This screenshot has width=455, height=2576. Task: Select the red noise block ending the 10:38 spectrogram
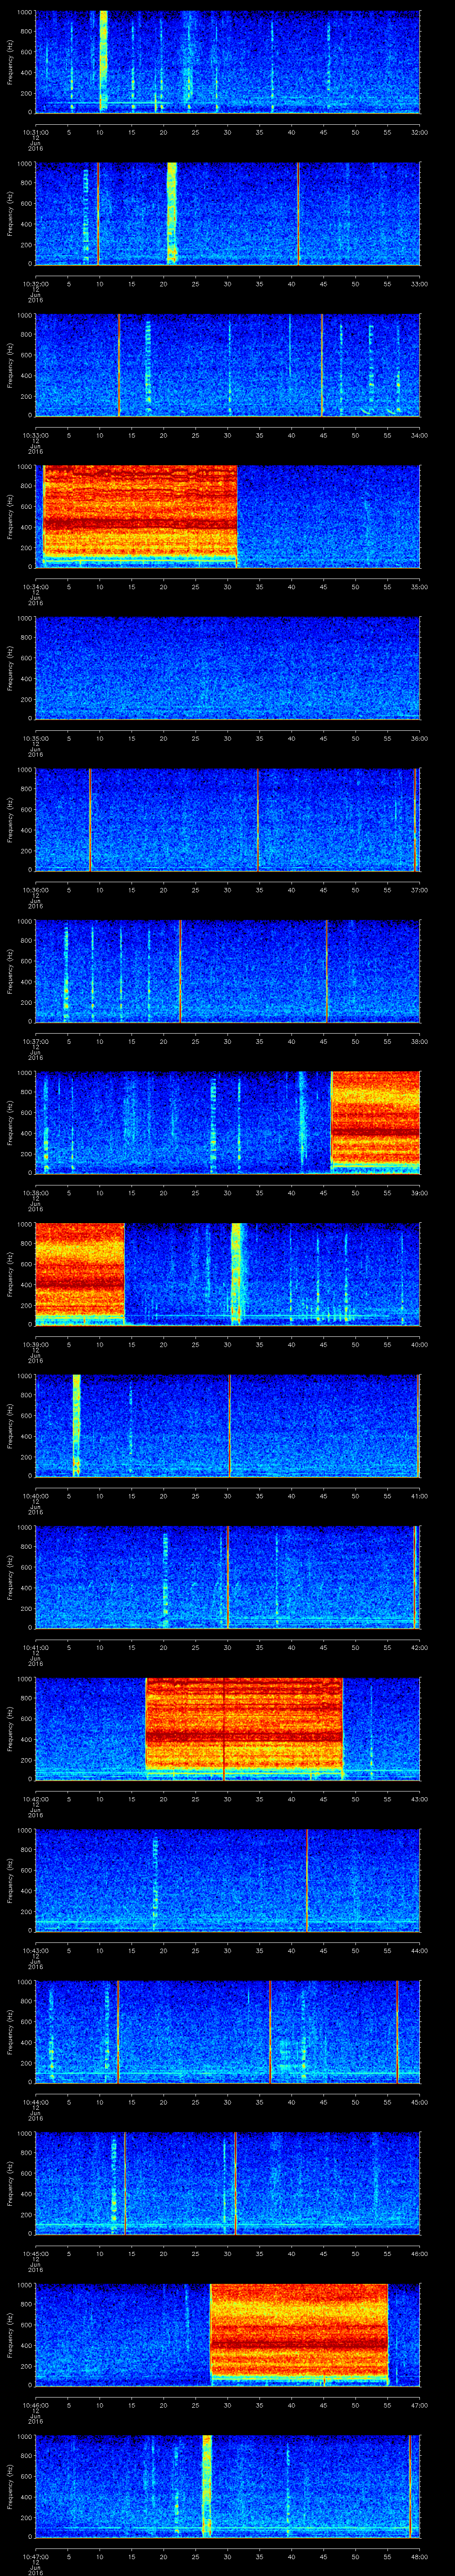pyautogui.click(x=375, y=1119)
